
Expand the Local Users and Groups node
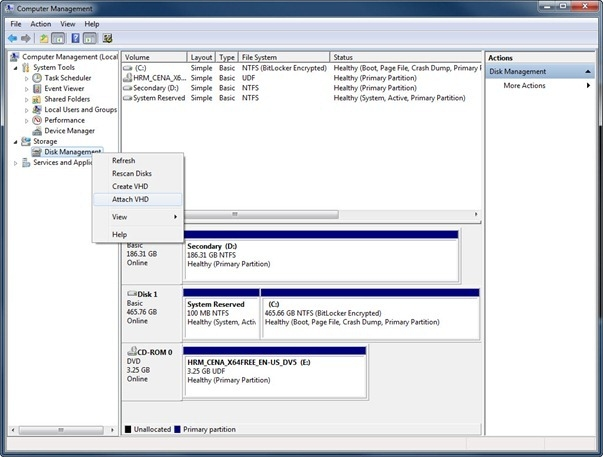(27, 110)
